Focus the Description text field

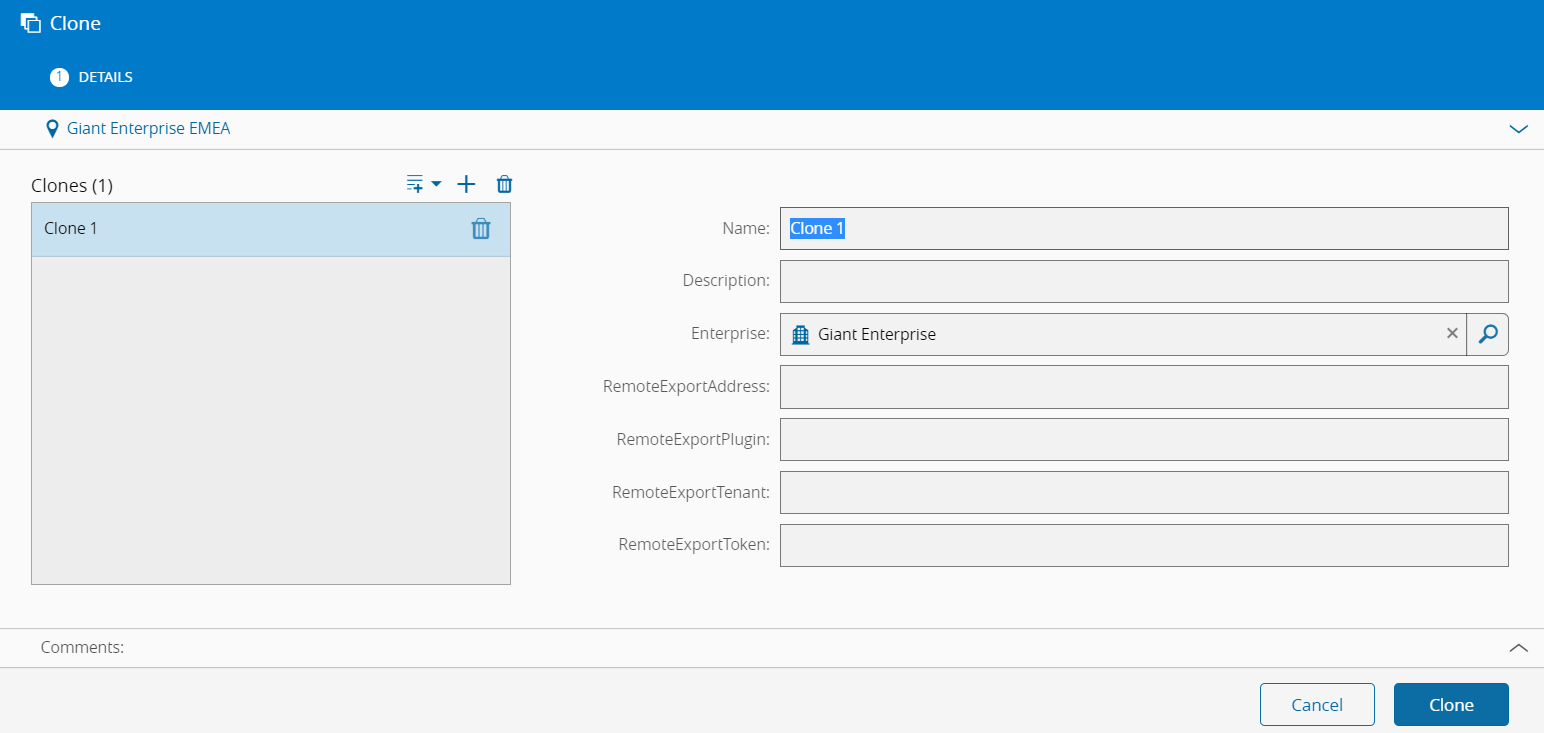1143,281
